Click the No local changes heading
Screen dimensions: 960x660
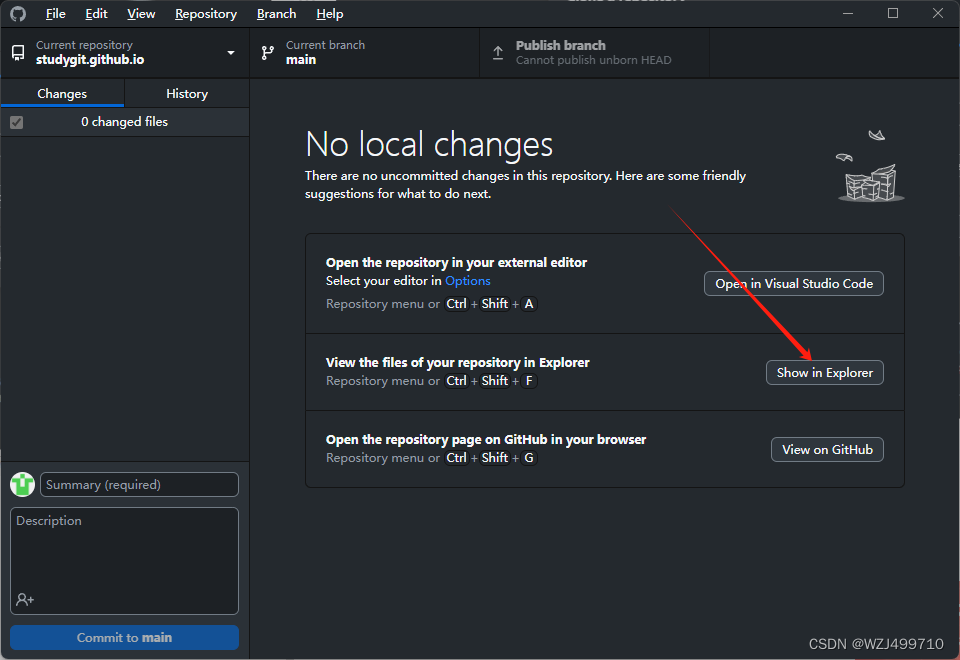pyautogui.click(x=429, y=144)
